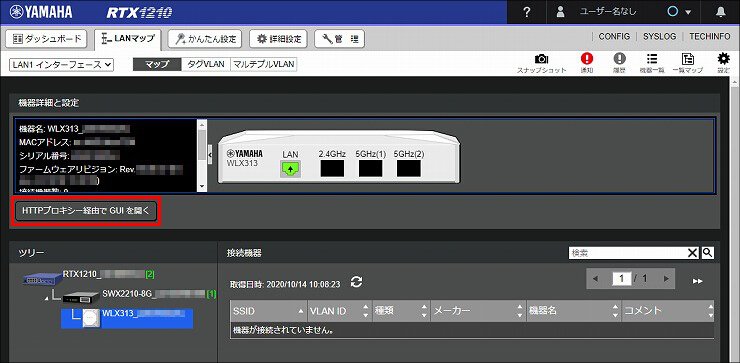Click the 検索 search input field

click(x=627, y=253)
